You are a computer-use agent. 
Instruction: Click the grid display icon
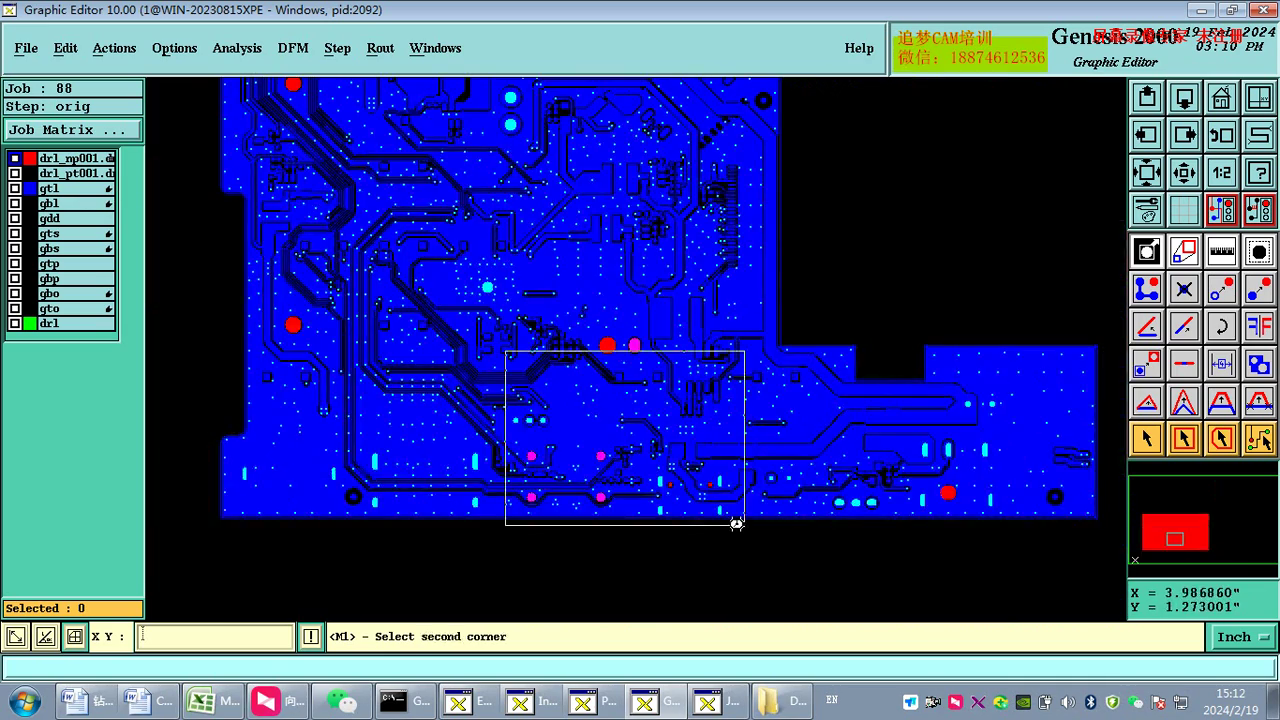coord(1184,210)
